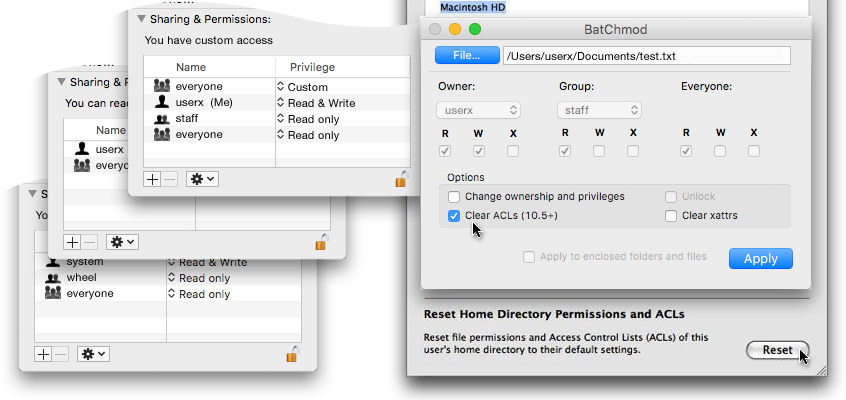Click the yellow minimize button of BatChmod window

pyautogui.click(x=455, y=29)
